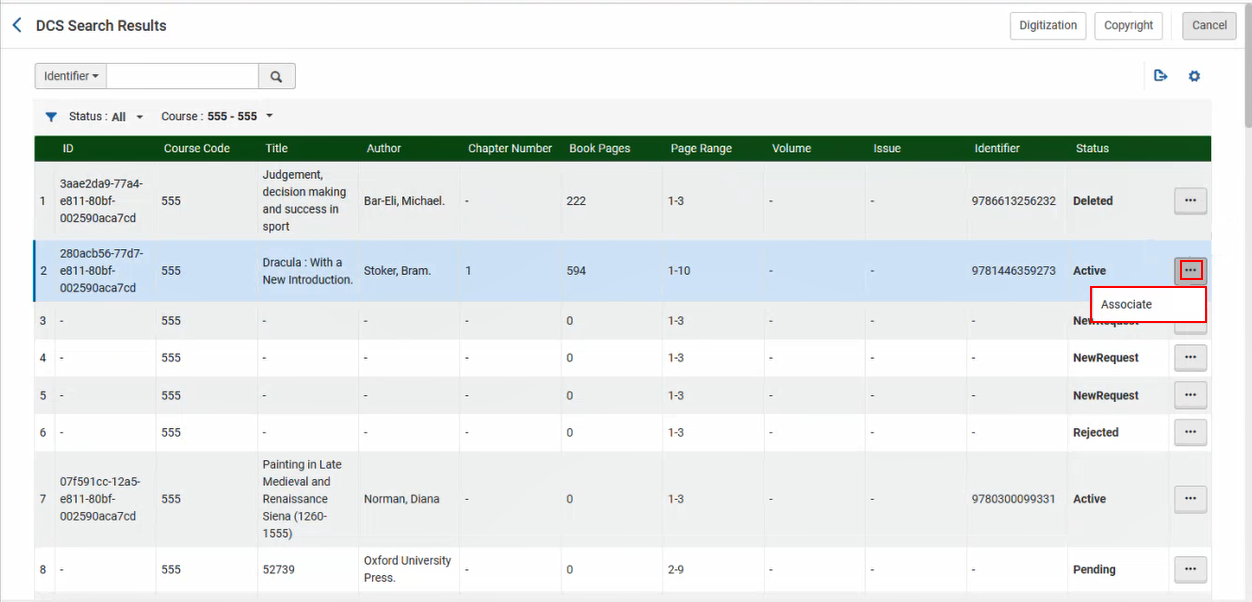
Task: Click the Page Range column header
Action: coord(701,149)
